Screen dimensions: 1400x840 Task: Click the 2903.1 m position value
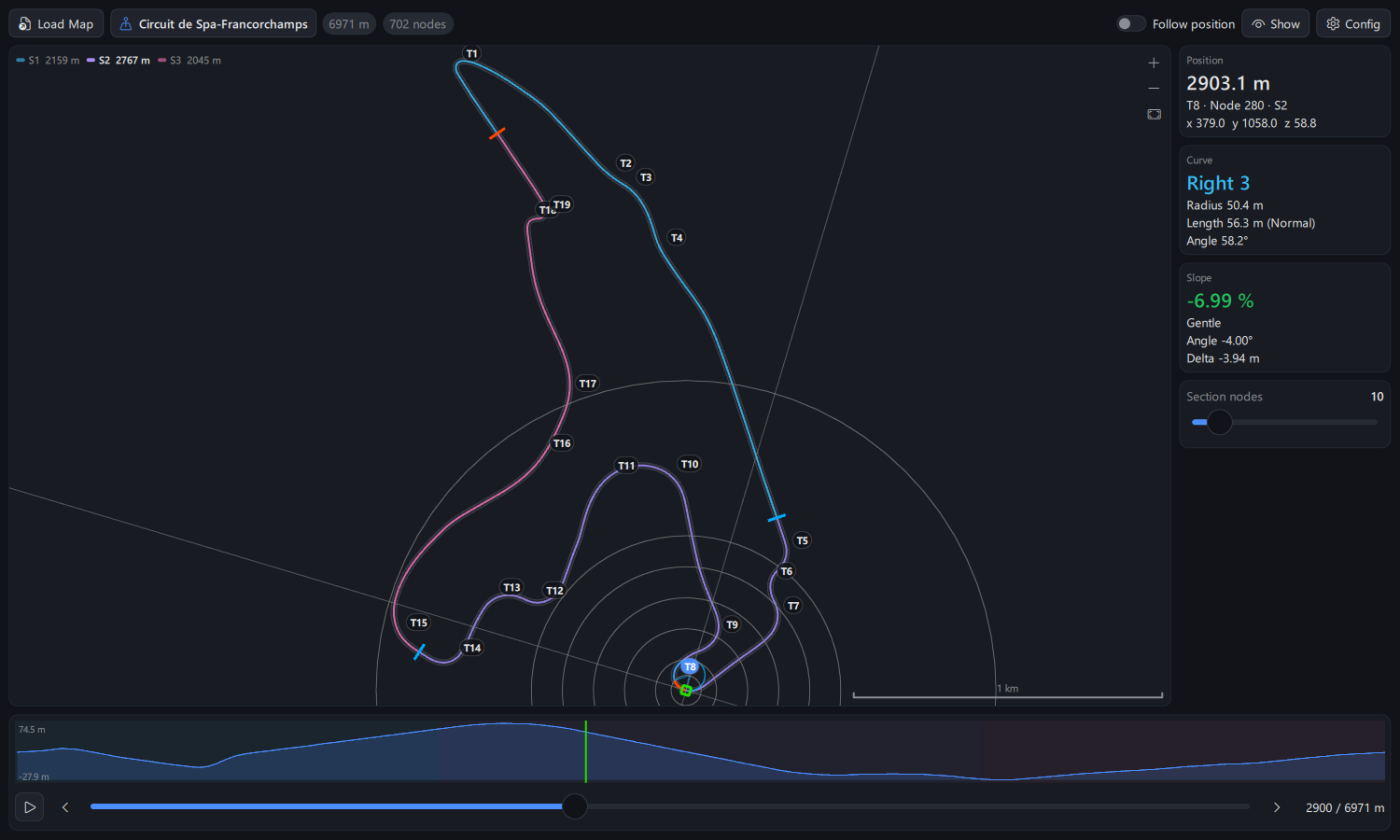1228,84
